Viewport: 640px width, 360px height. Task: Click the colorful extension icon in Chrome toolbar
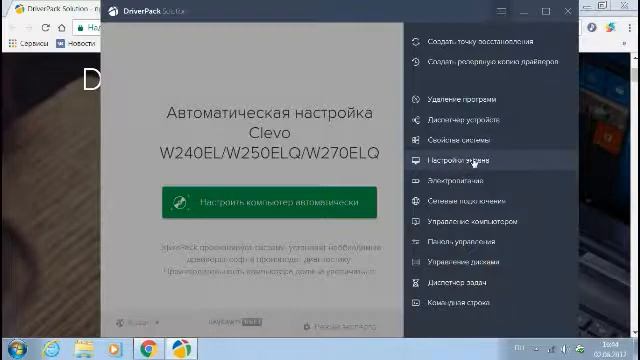[x=610, y=28]
